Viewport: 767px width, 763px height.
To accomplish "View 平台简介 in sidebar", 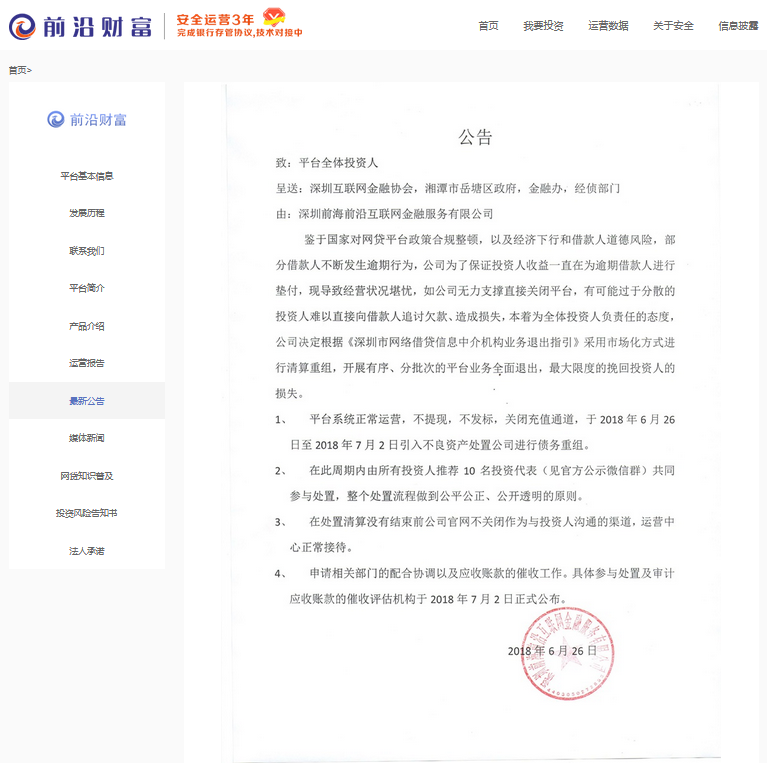I will (87, 288).
